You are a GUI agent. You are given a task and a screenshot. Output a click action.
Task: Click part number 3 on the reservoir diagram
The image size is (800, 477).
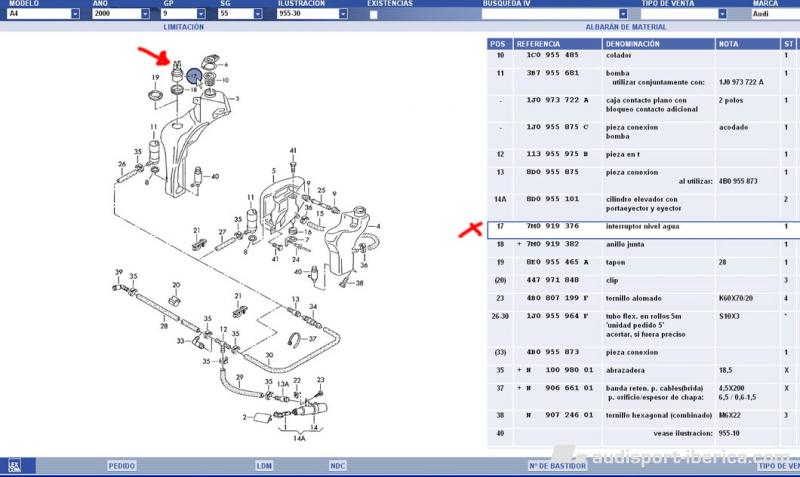(237, 99)
